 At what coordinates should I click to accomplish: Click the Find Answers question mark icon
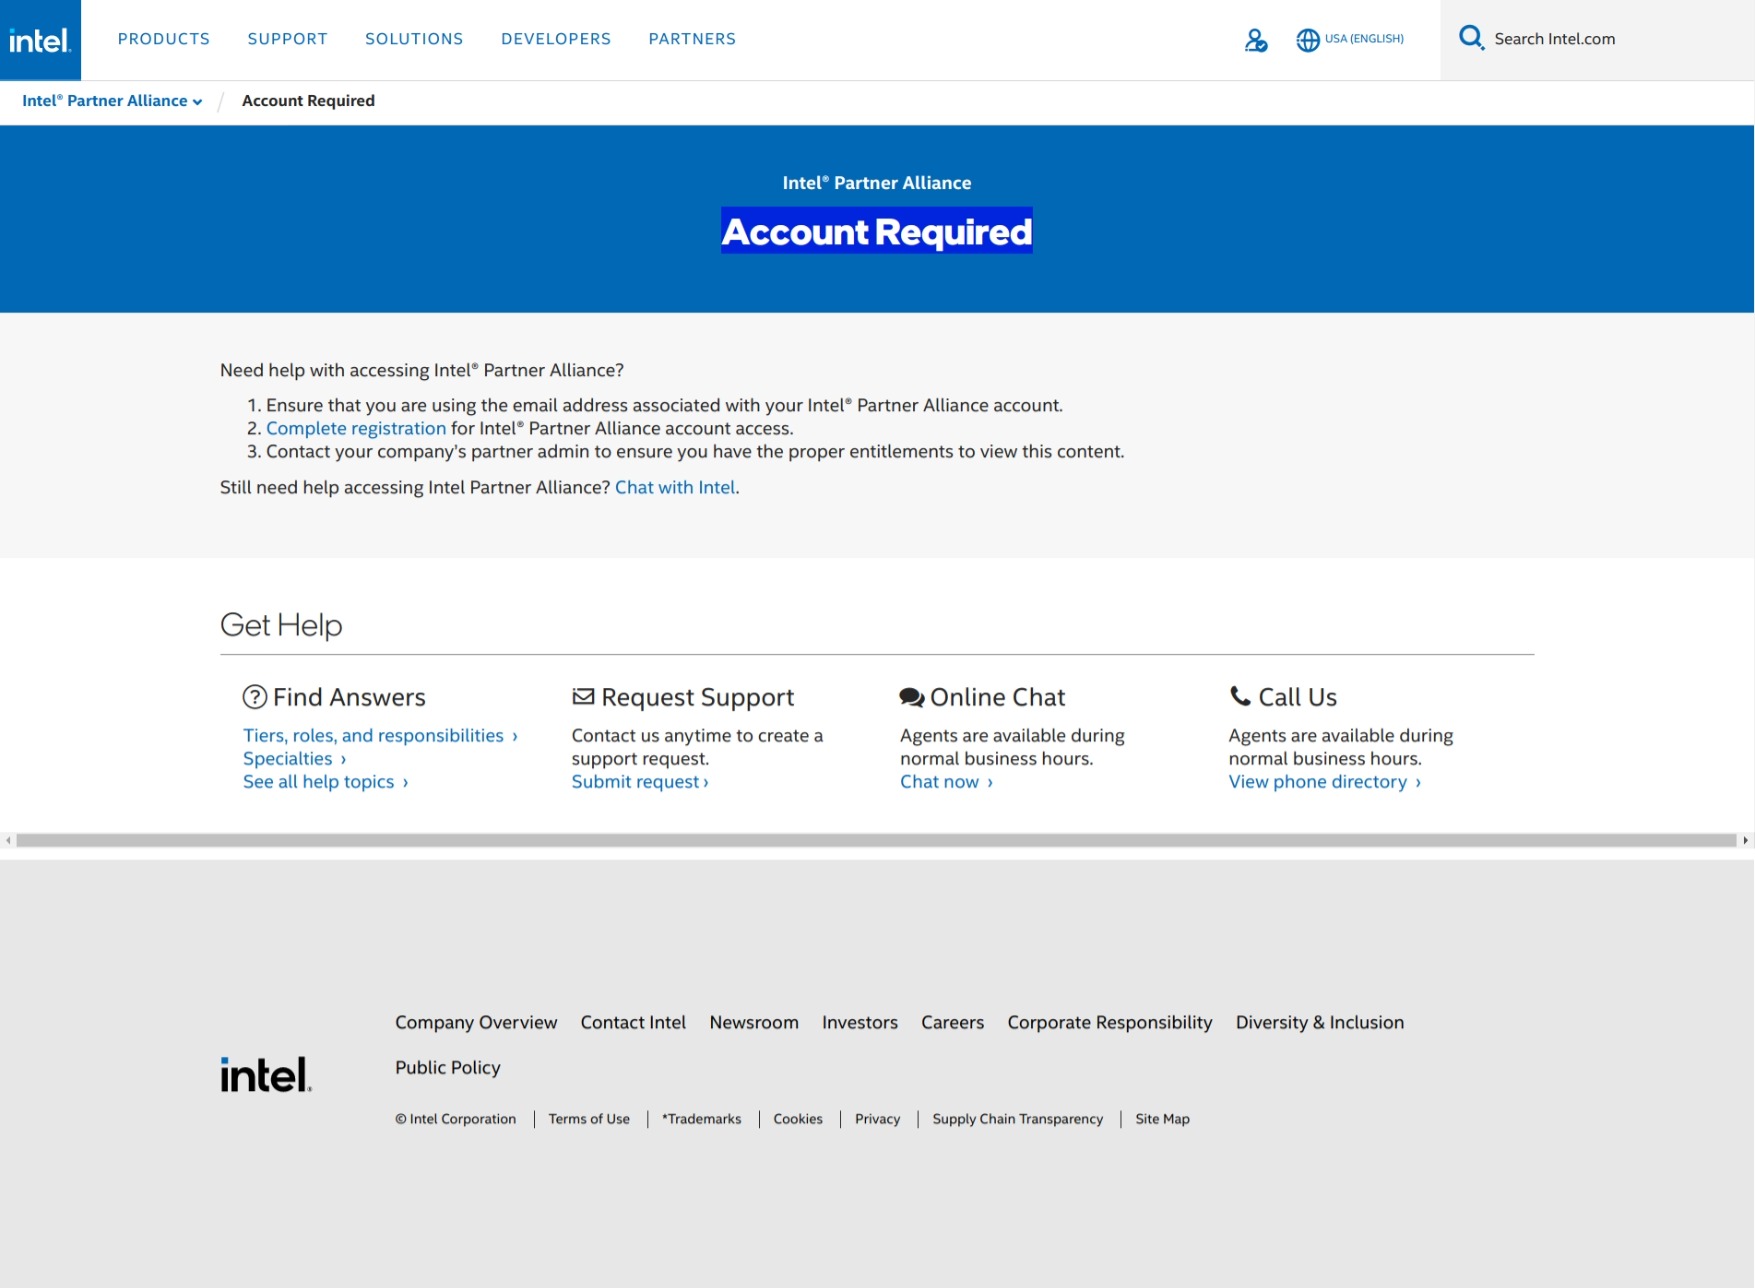255,697
